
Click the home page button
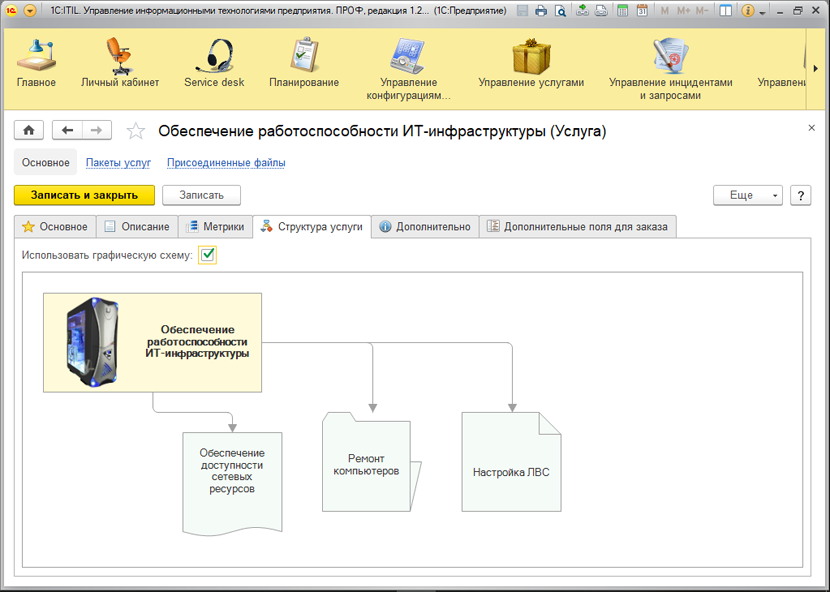tap(29, 131)
